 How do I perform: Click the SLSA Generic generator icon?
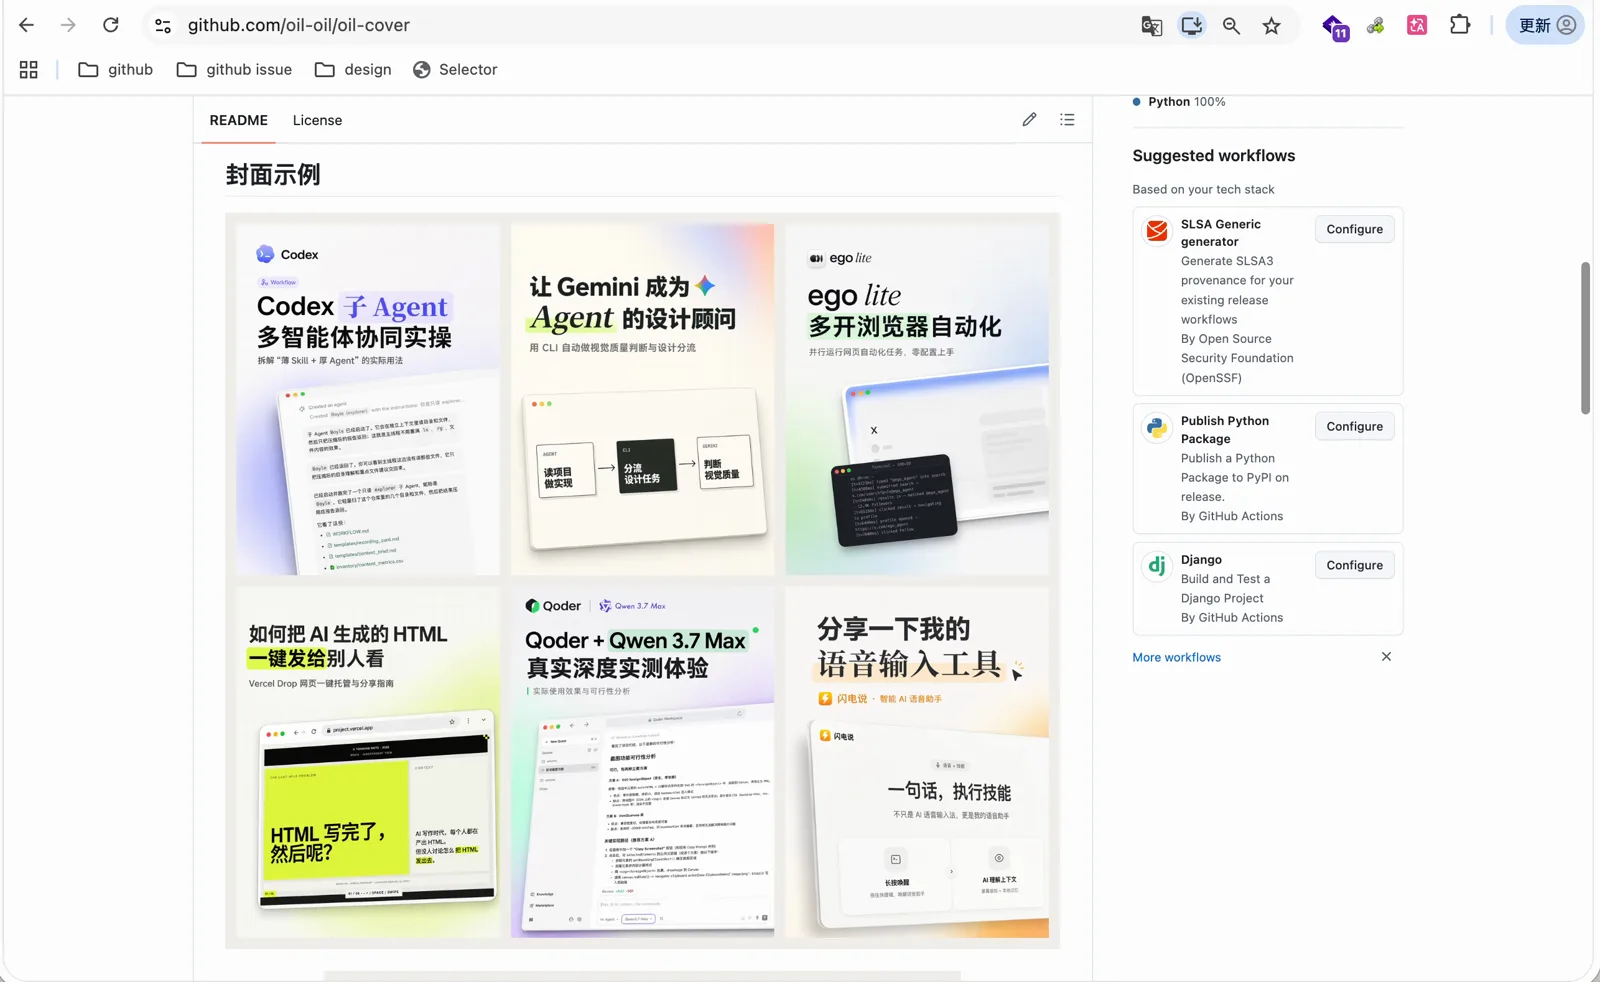coord(1157,231)
